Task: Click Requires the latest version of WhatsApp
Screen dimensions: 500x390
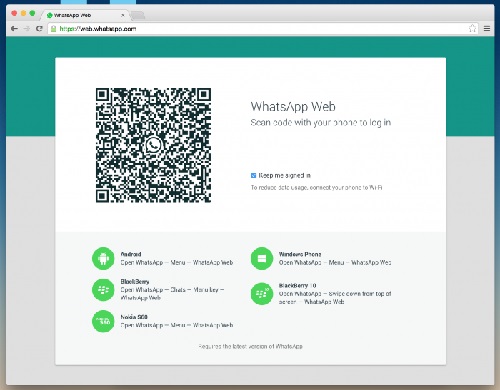Action: click(x=250, y=346)
